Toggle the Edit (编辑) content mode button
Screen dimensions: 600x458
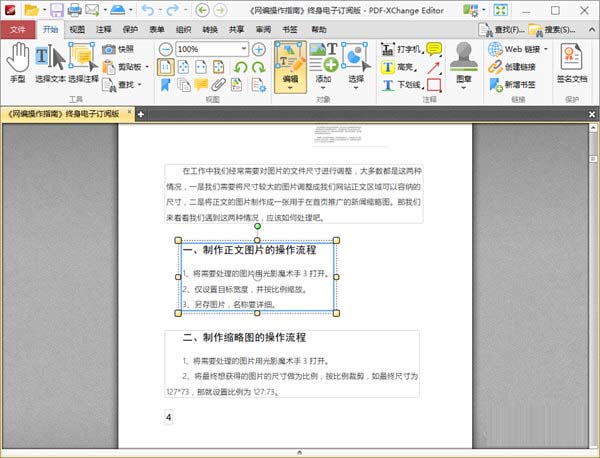289,62
